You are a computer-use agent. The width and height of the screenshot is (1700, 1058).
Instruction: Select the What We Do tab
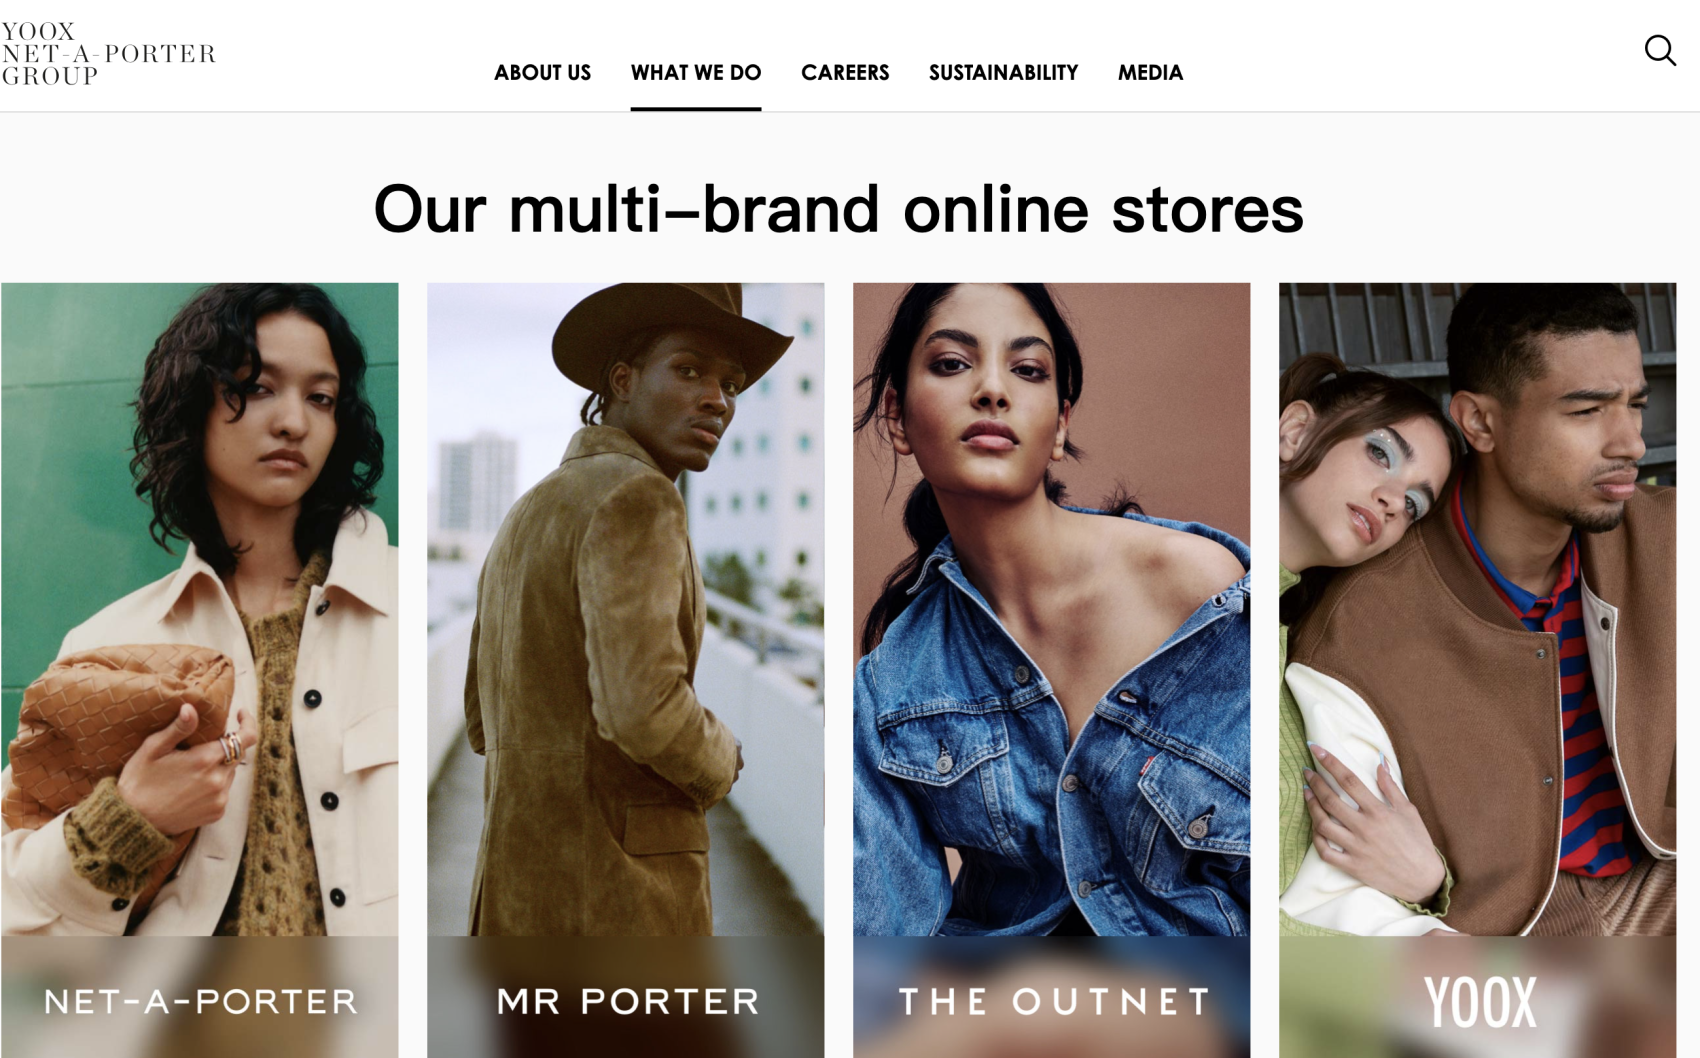coord(696,73)
